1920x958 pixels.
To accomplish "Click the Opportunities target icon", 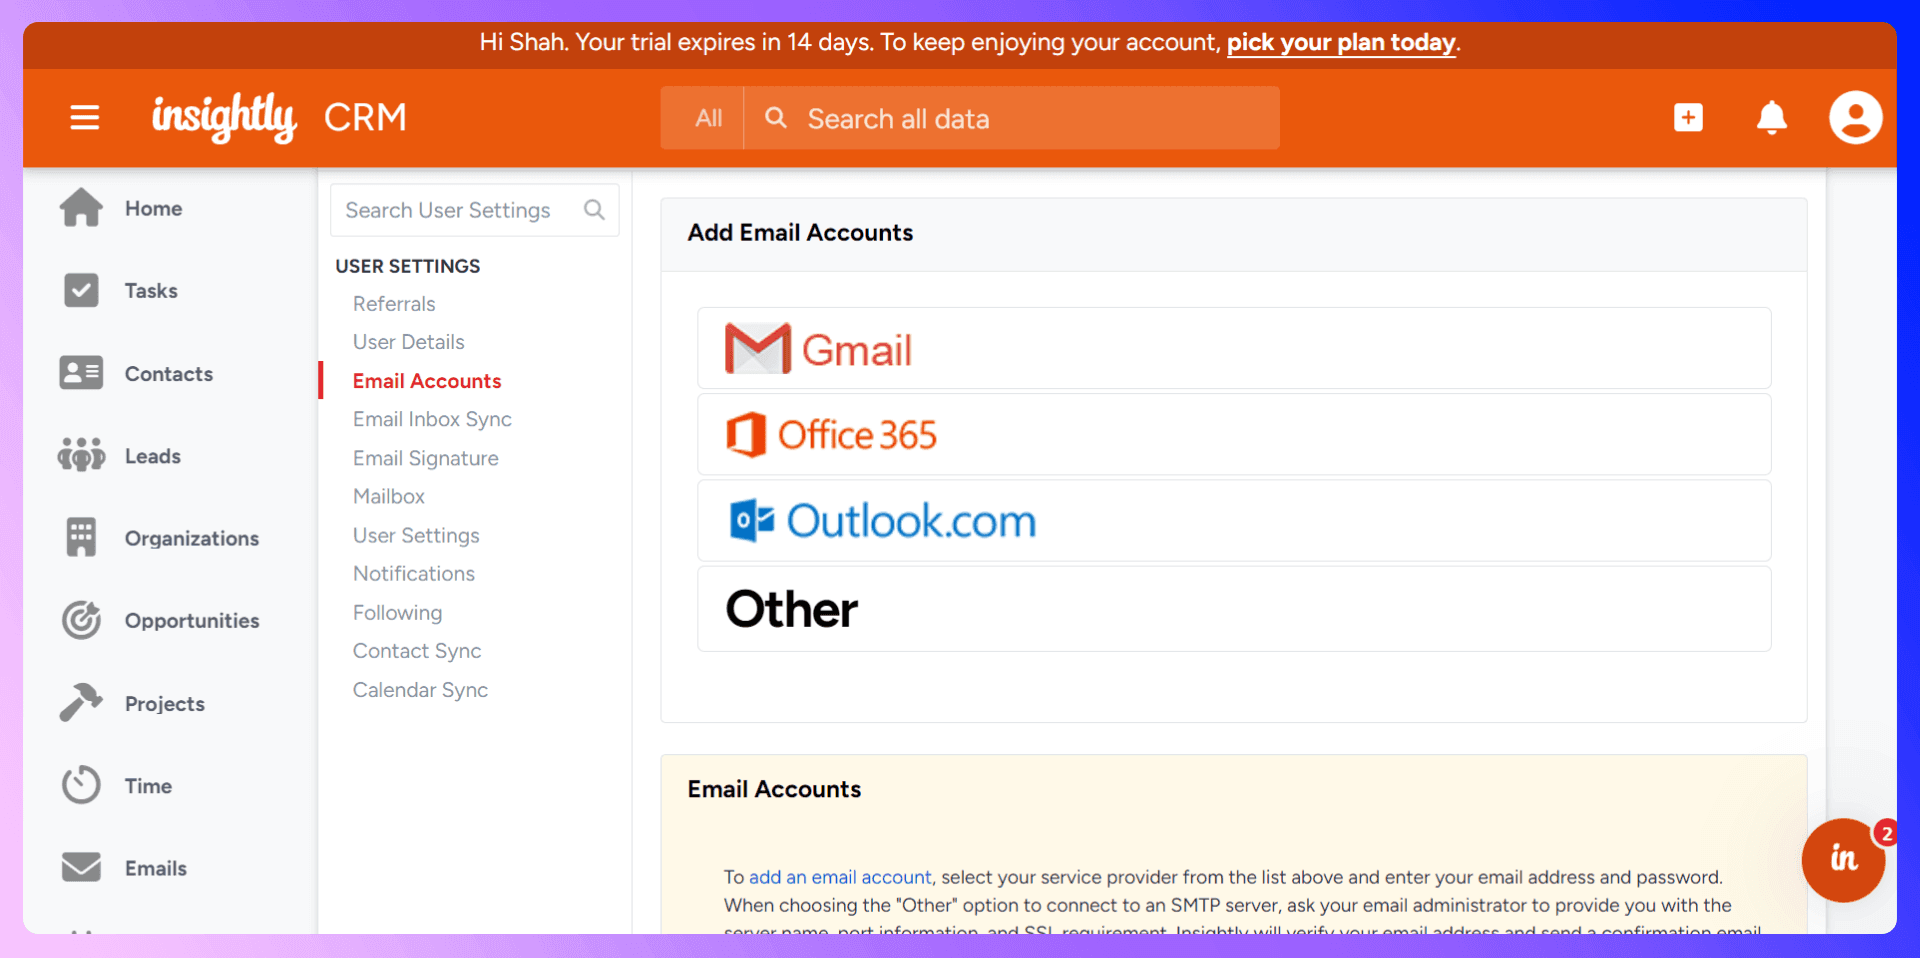I will (81, 620).
